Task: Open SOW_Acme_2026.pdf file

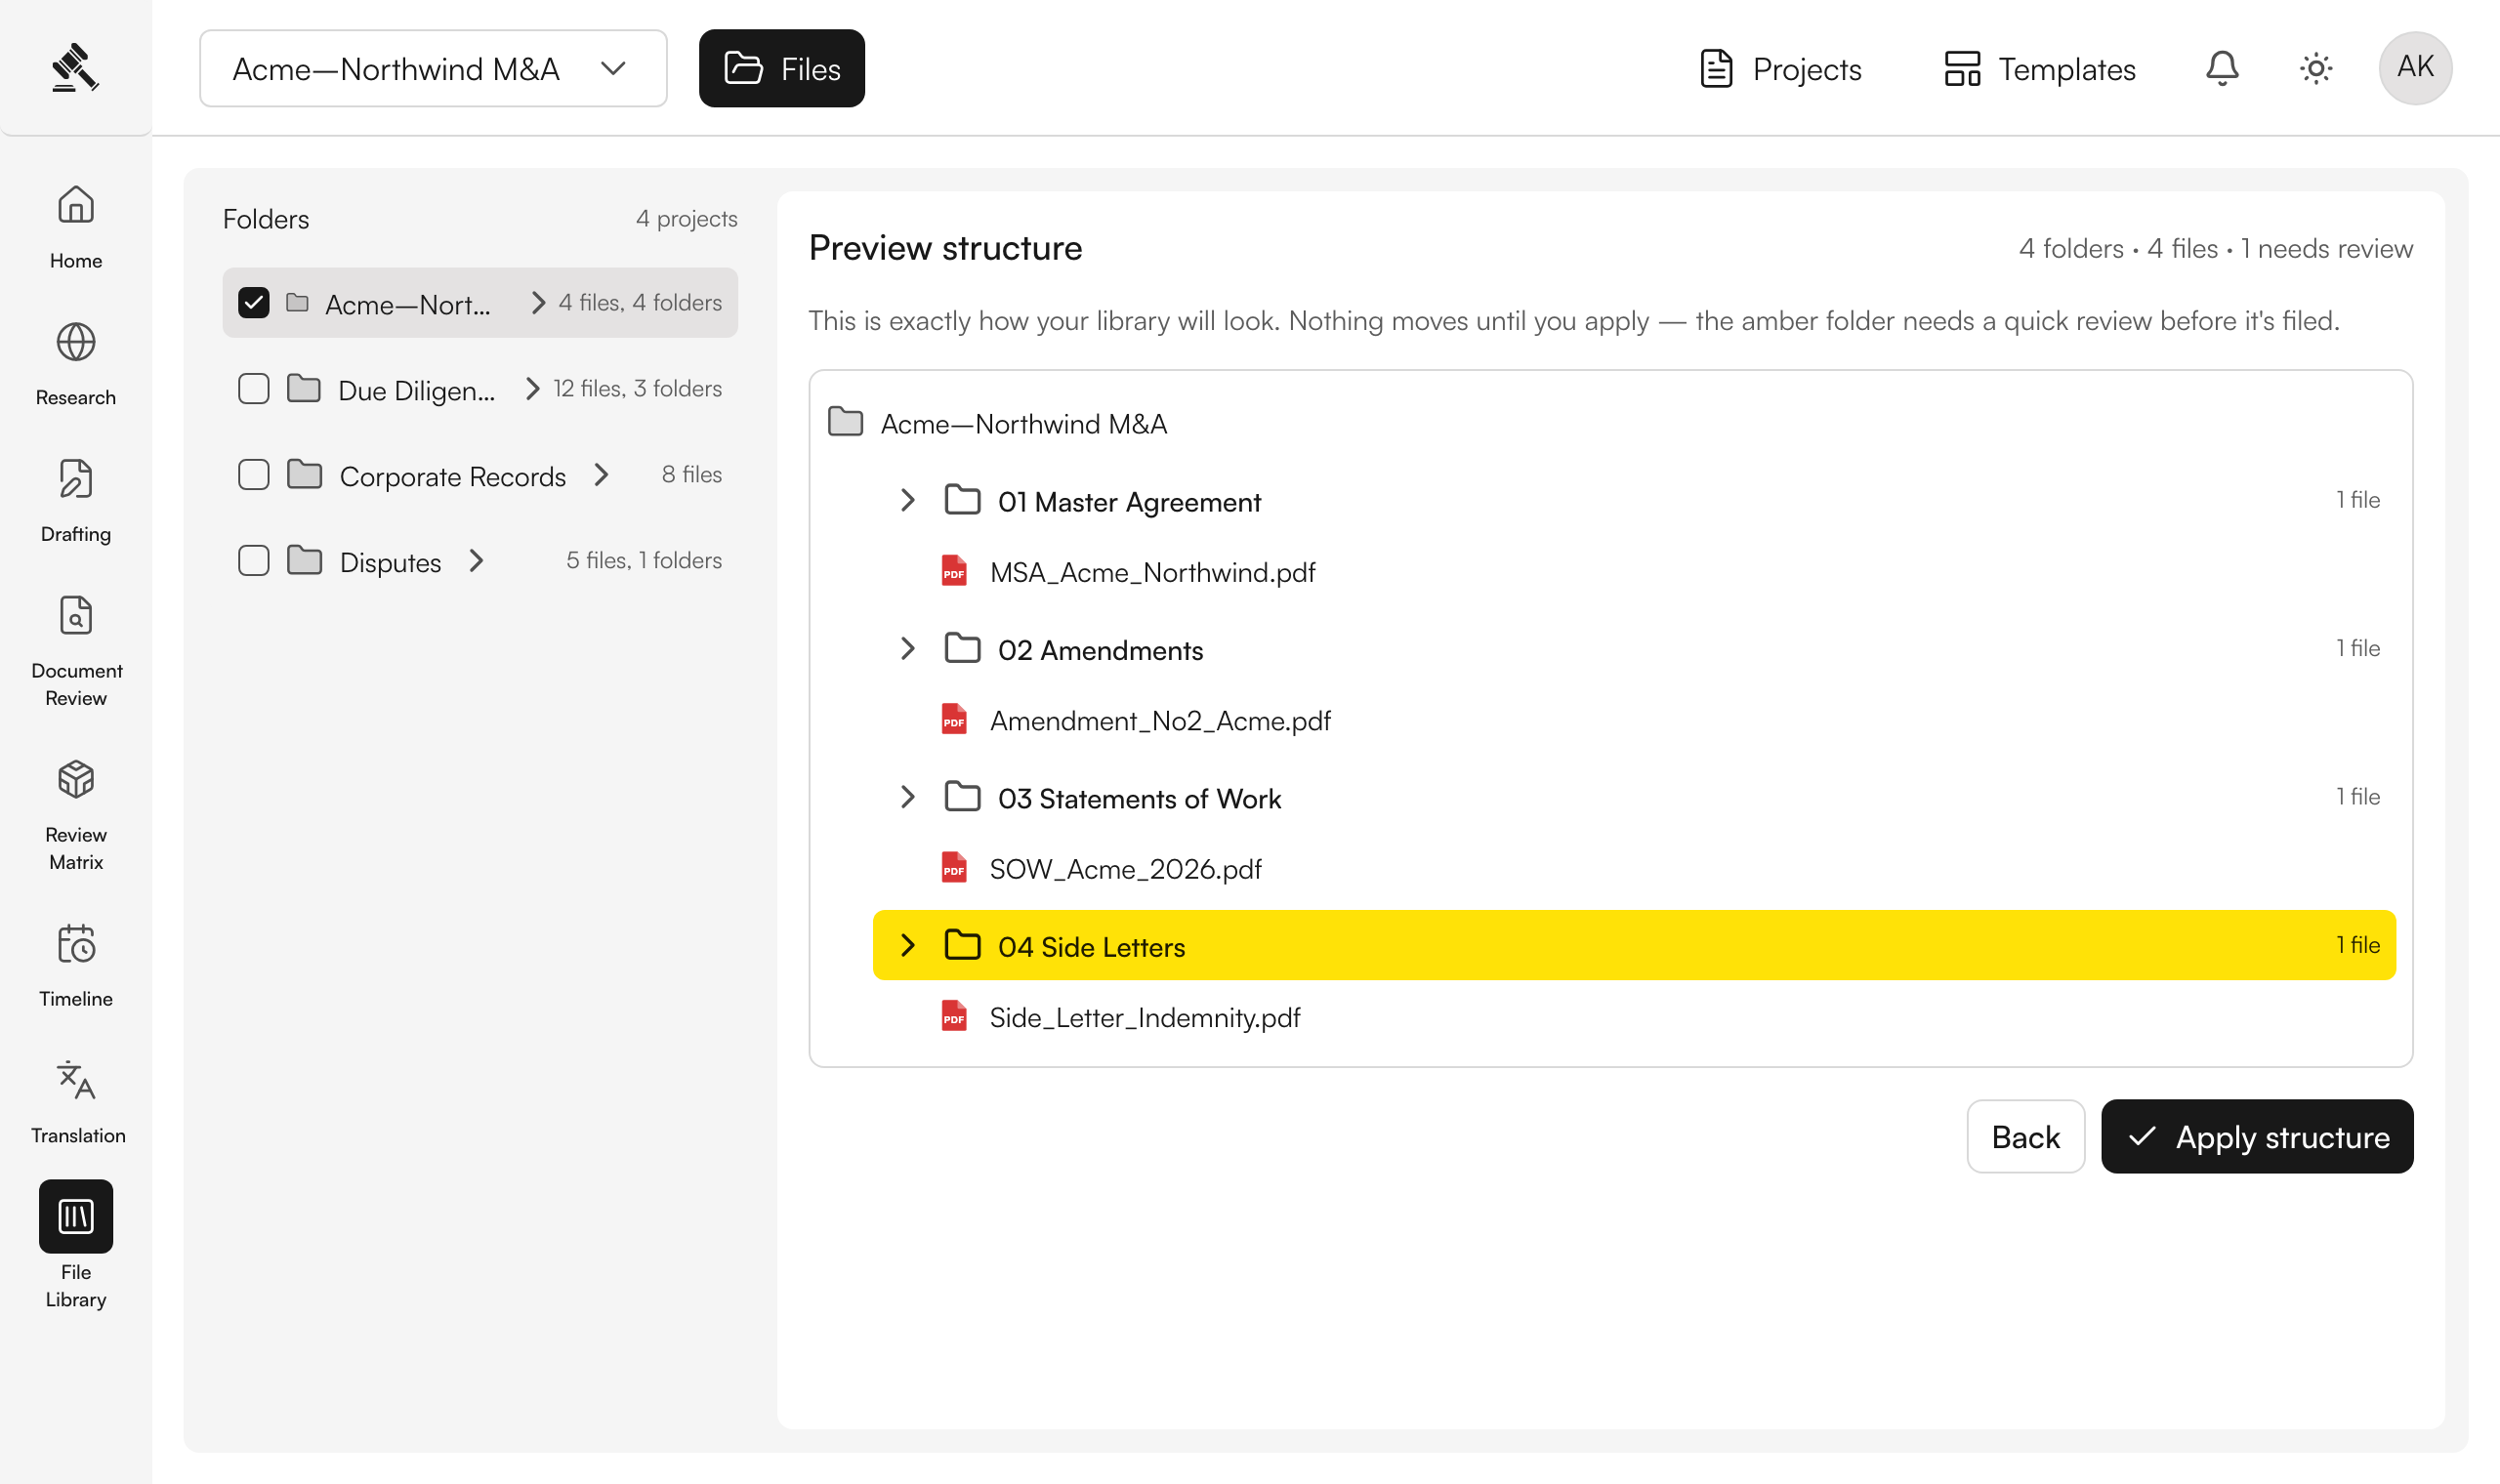Action: click(x=1125, y=868)
